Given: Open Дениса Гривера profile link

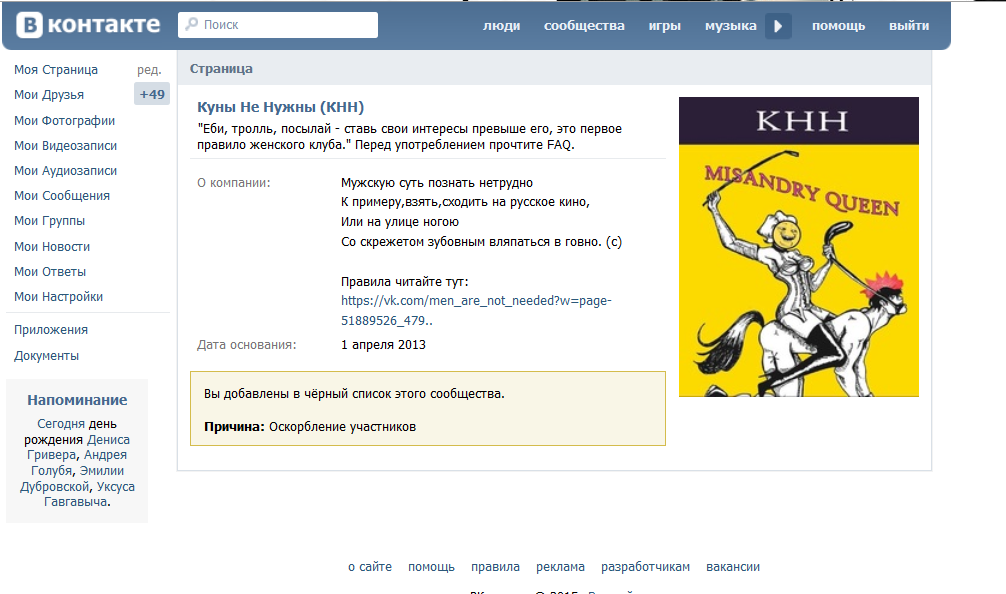Looking at the screenshot, I should pyautogui.click(x=78, y=447).
